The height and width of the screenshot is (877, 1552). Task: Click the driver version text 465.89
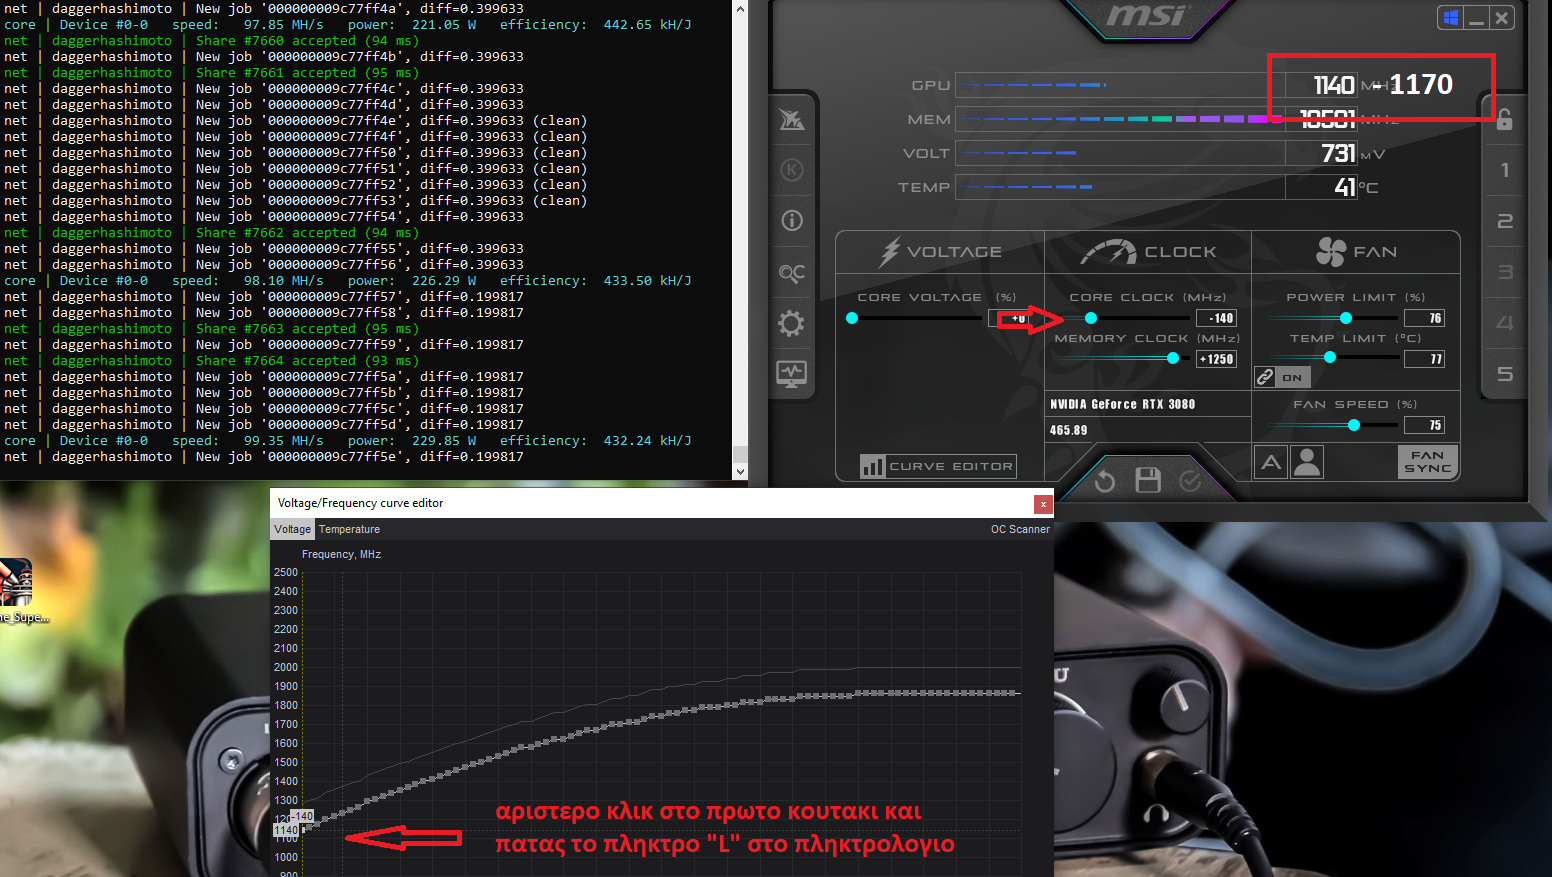point(1068,430)
